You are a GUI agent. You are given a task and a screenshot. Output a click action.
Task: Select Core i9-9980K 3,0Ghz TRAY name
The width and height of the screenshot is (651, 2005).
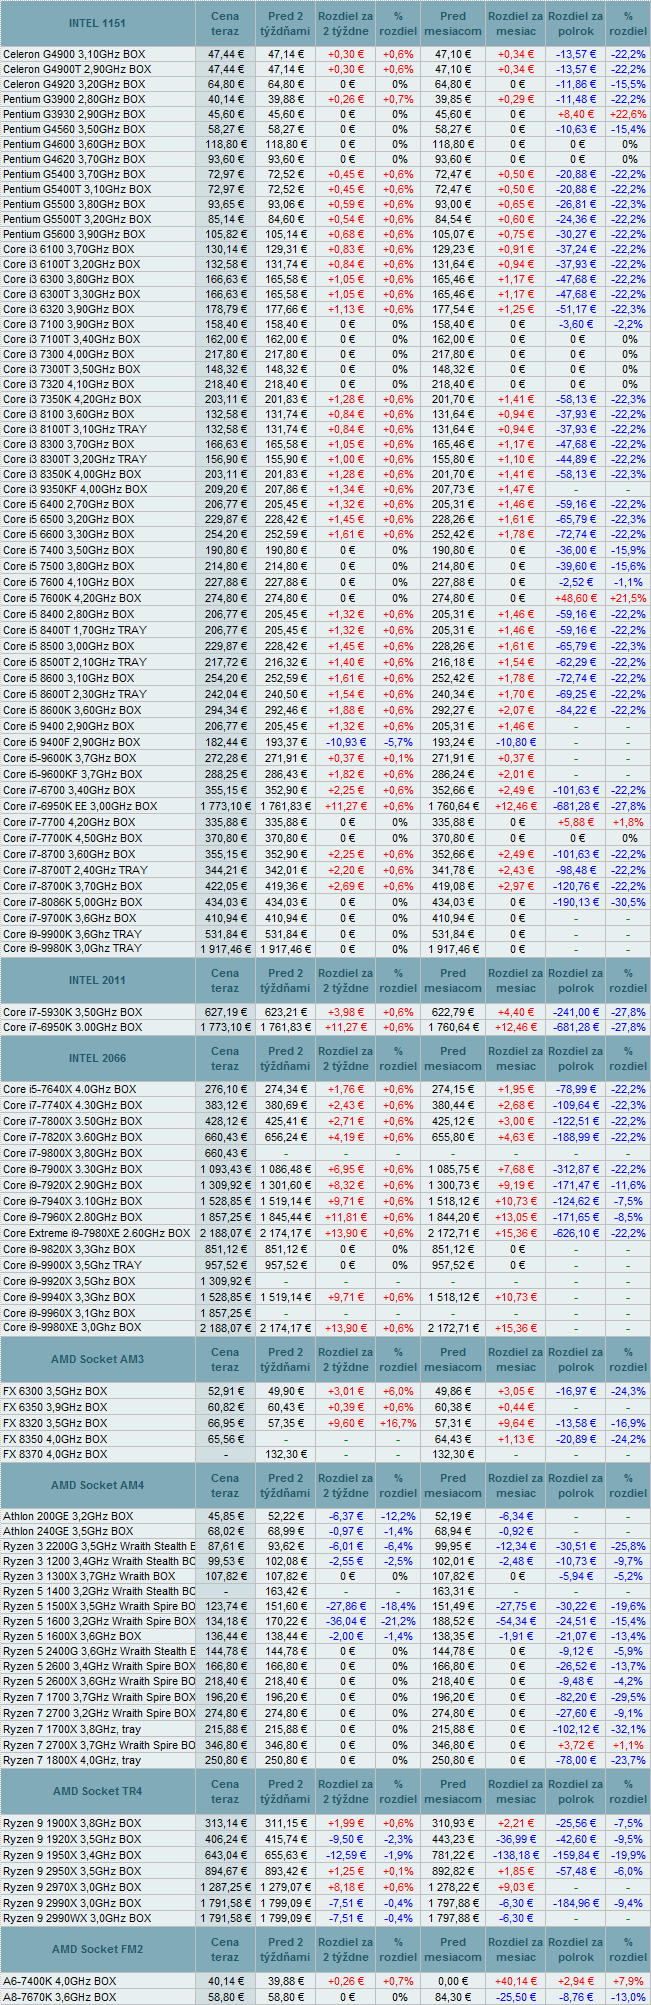72,948
